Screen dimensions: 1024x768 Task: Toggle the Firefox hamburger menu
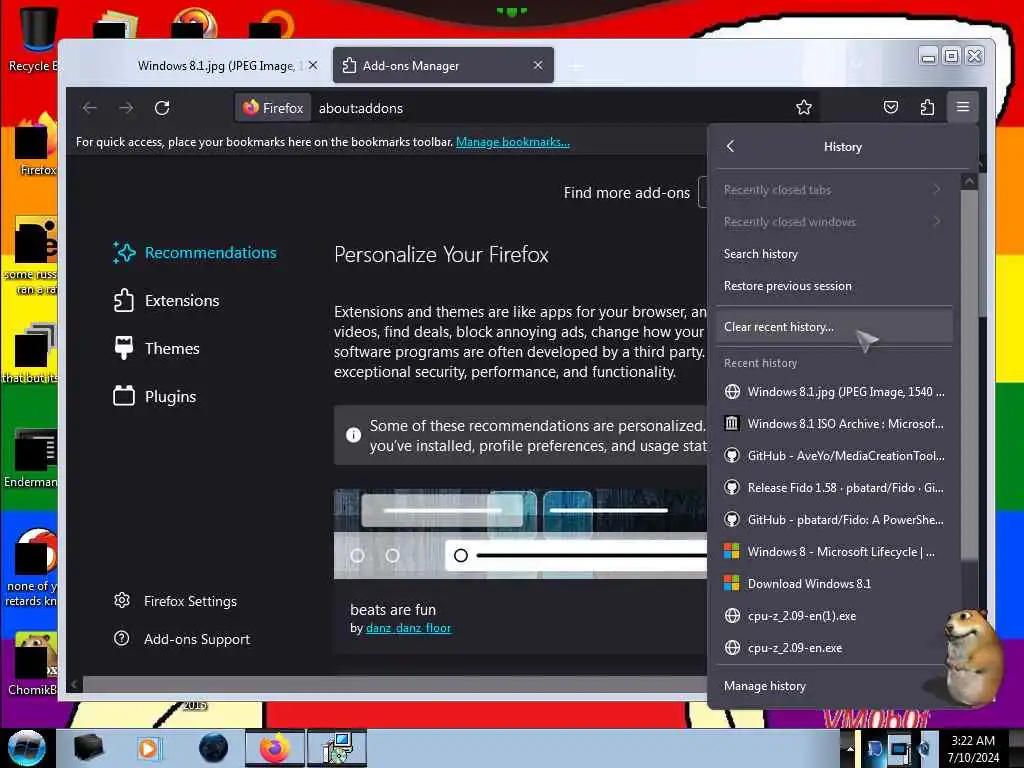[x=963, y=107]
